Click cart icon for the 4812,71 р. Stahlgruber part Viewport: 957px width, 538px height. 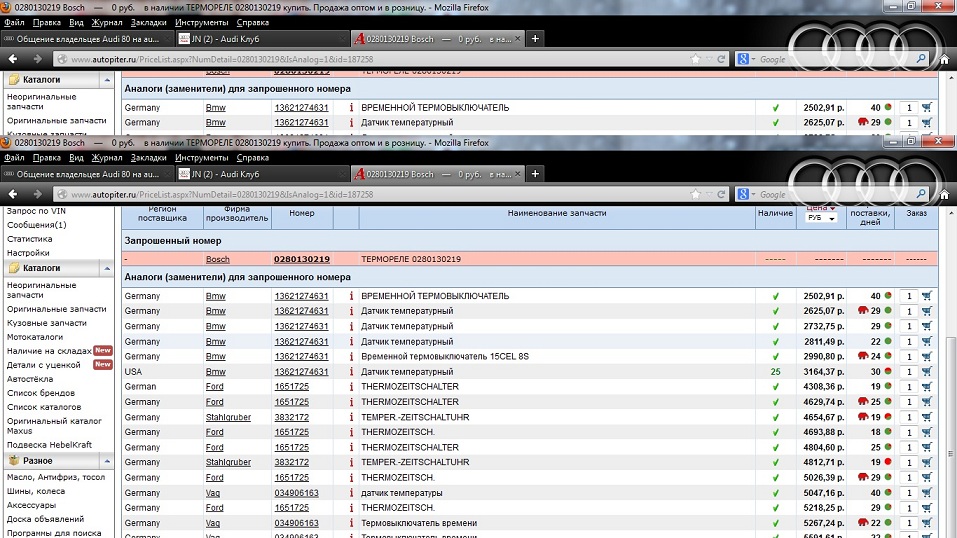pyautogui.click(x=927, y=463)
